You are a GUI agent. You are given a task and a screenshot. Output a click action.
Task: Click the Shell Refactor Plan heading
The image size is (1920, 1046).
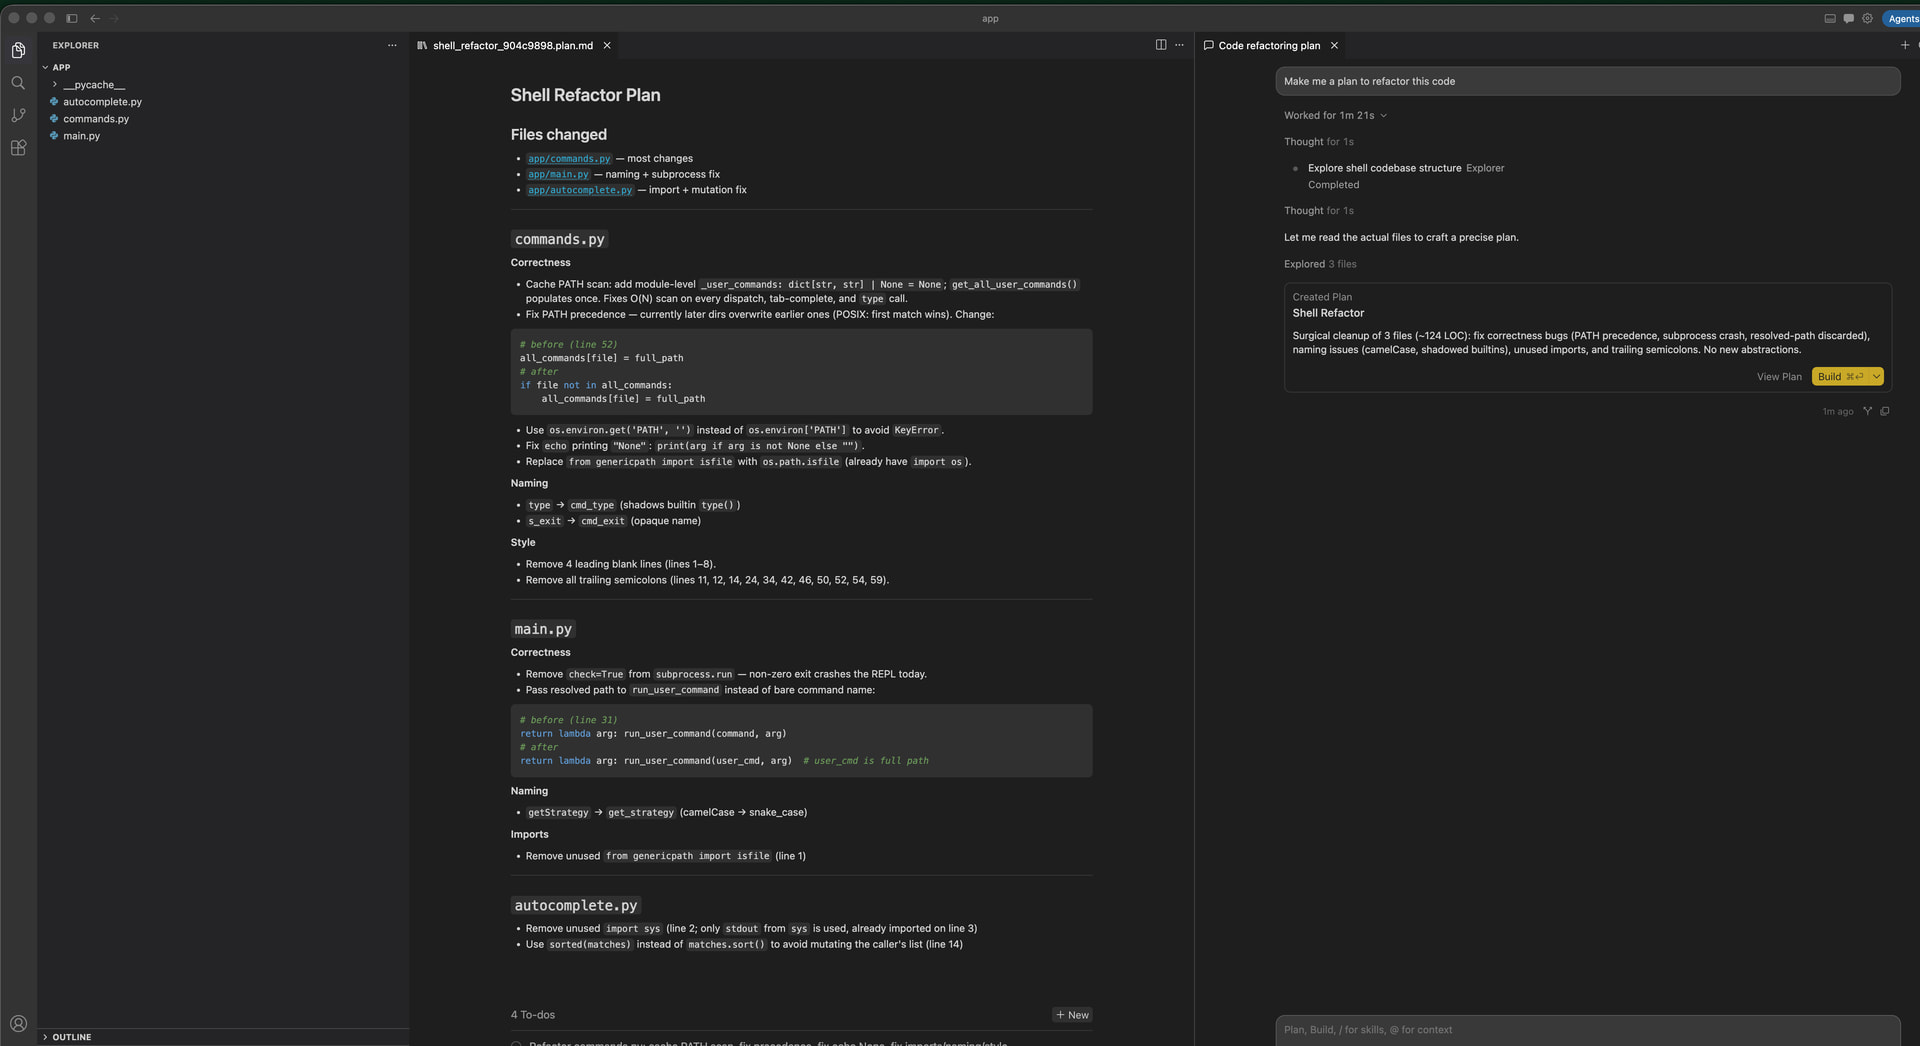tap(585, 95)
